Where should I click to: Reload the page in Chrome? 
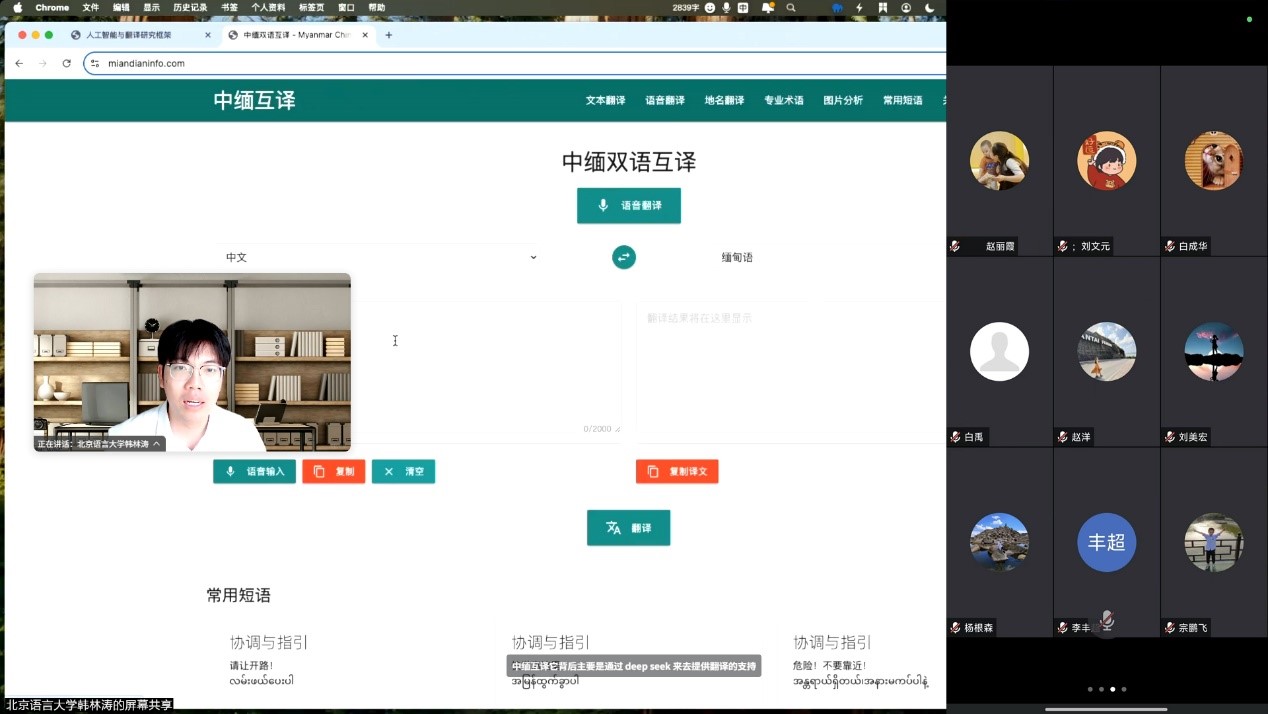(x=67, y=63)
